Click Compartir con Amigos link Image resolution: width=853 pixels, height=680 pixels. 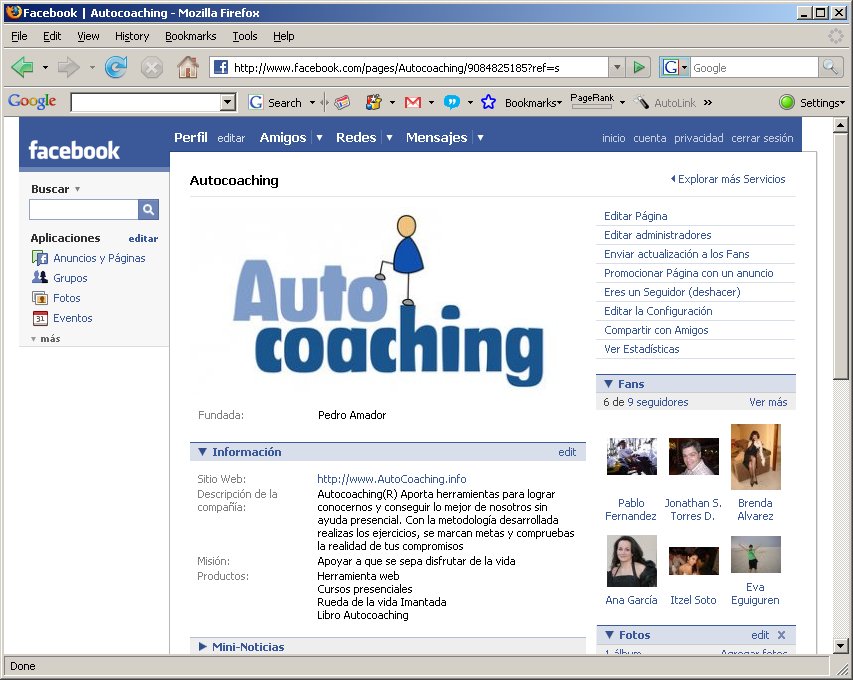tap(656, 330)
